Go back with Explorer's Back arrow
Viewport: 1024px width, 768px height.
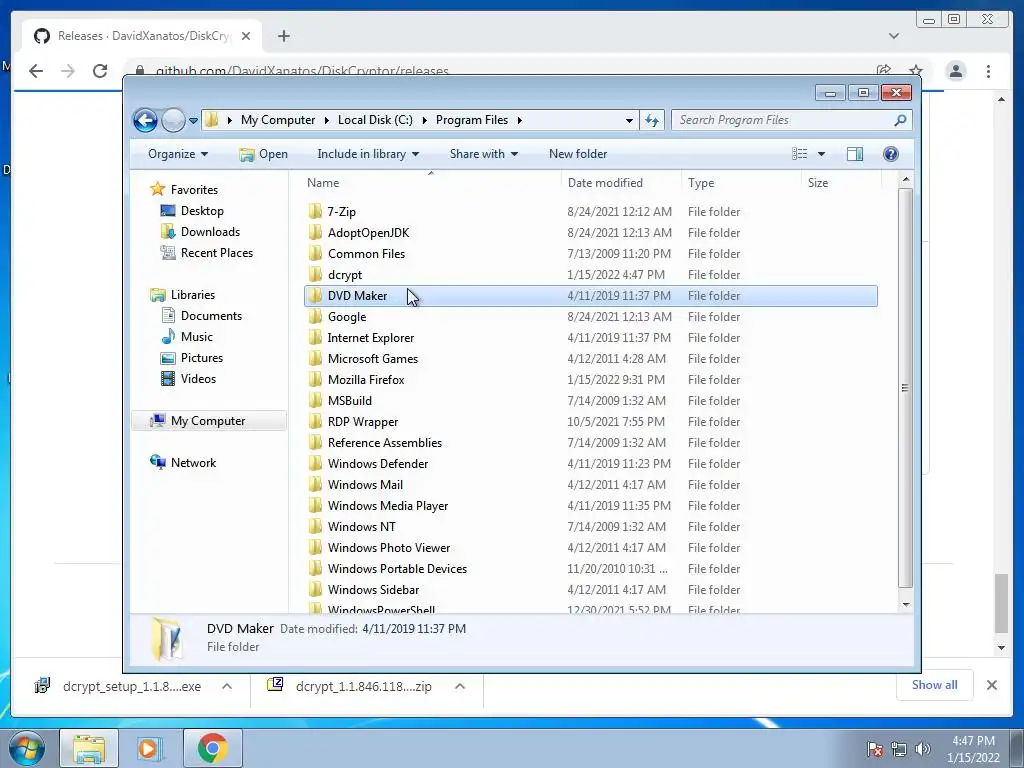click(x=145, y=120)
